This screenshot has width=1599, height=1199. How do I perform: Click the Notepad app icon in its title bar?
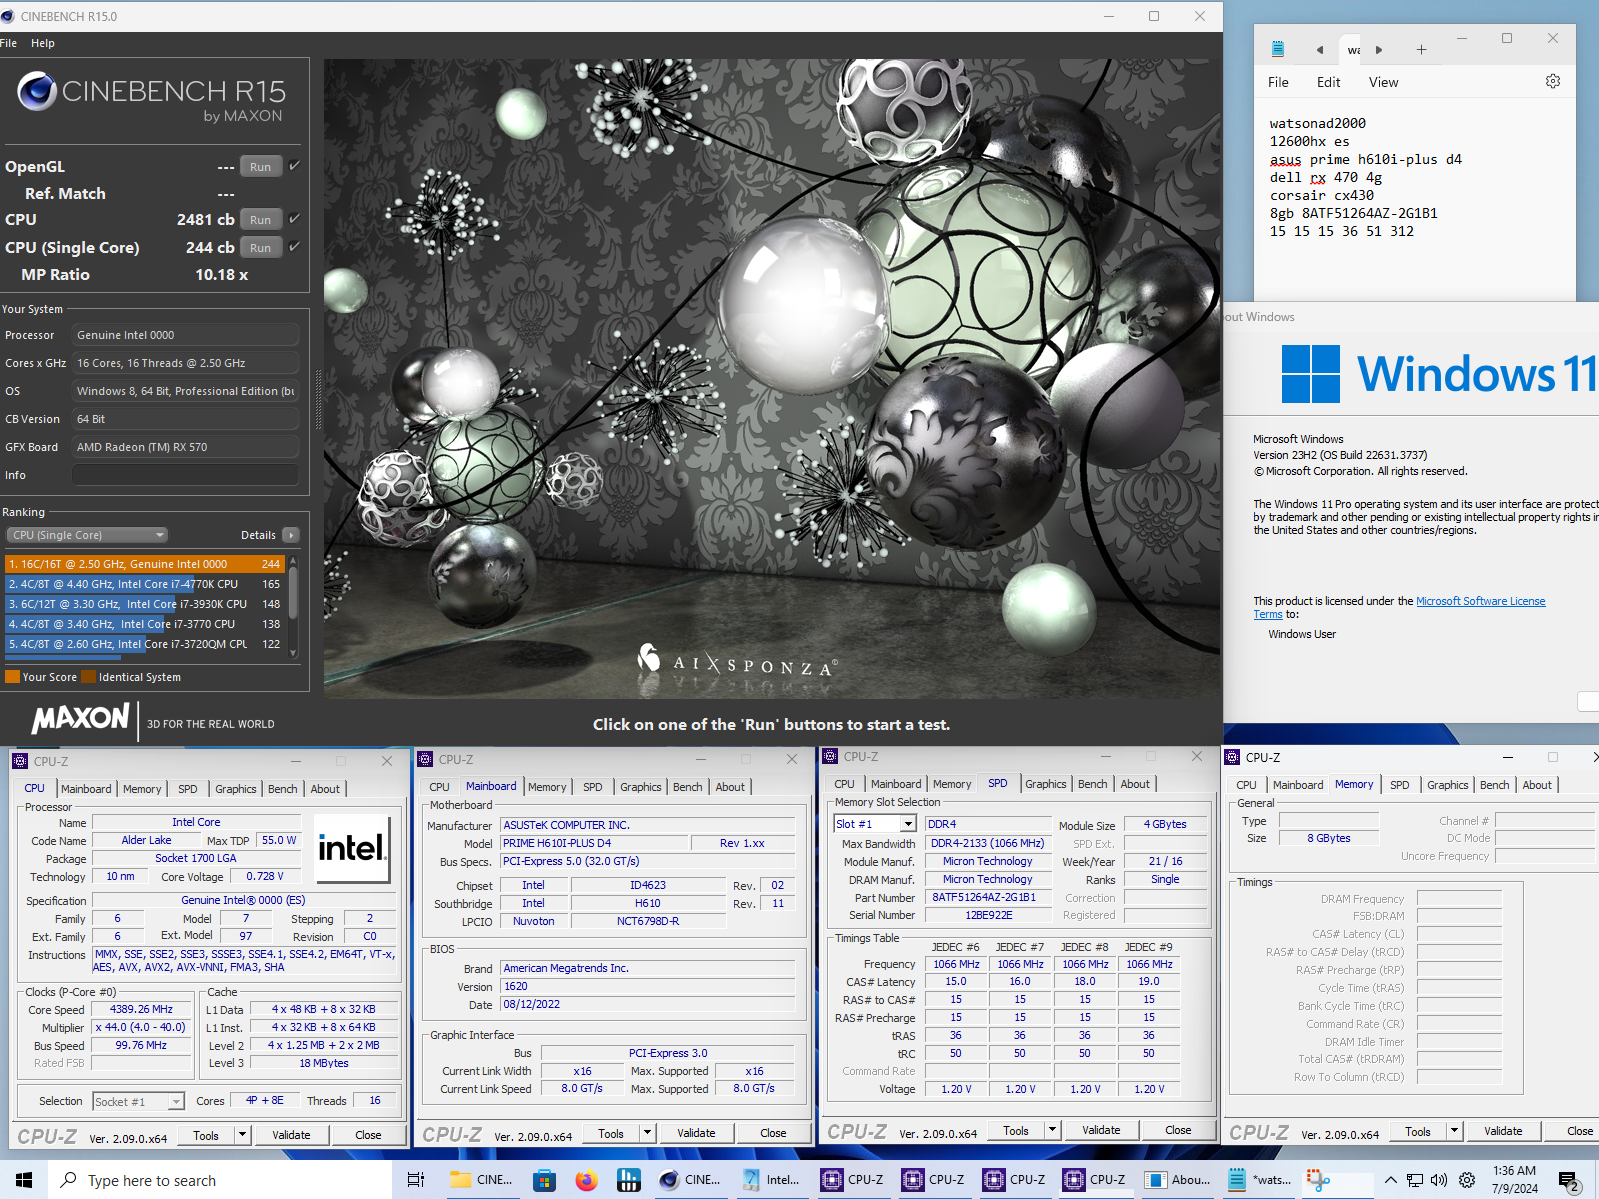click(1277, 49)
